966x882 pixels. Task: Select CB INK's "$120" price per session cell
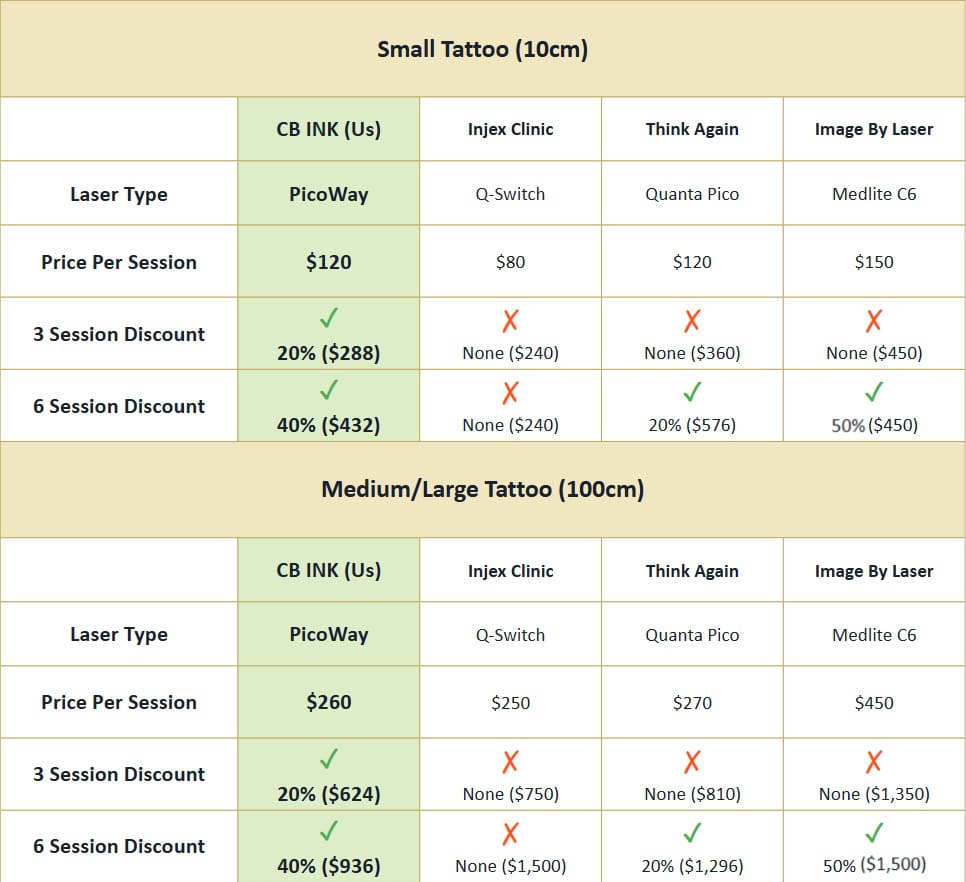click(329, 262)
